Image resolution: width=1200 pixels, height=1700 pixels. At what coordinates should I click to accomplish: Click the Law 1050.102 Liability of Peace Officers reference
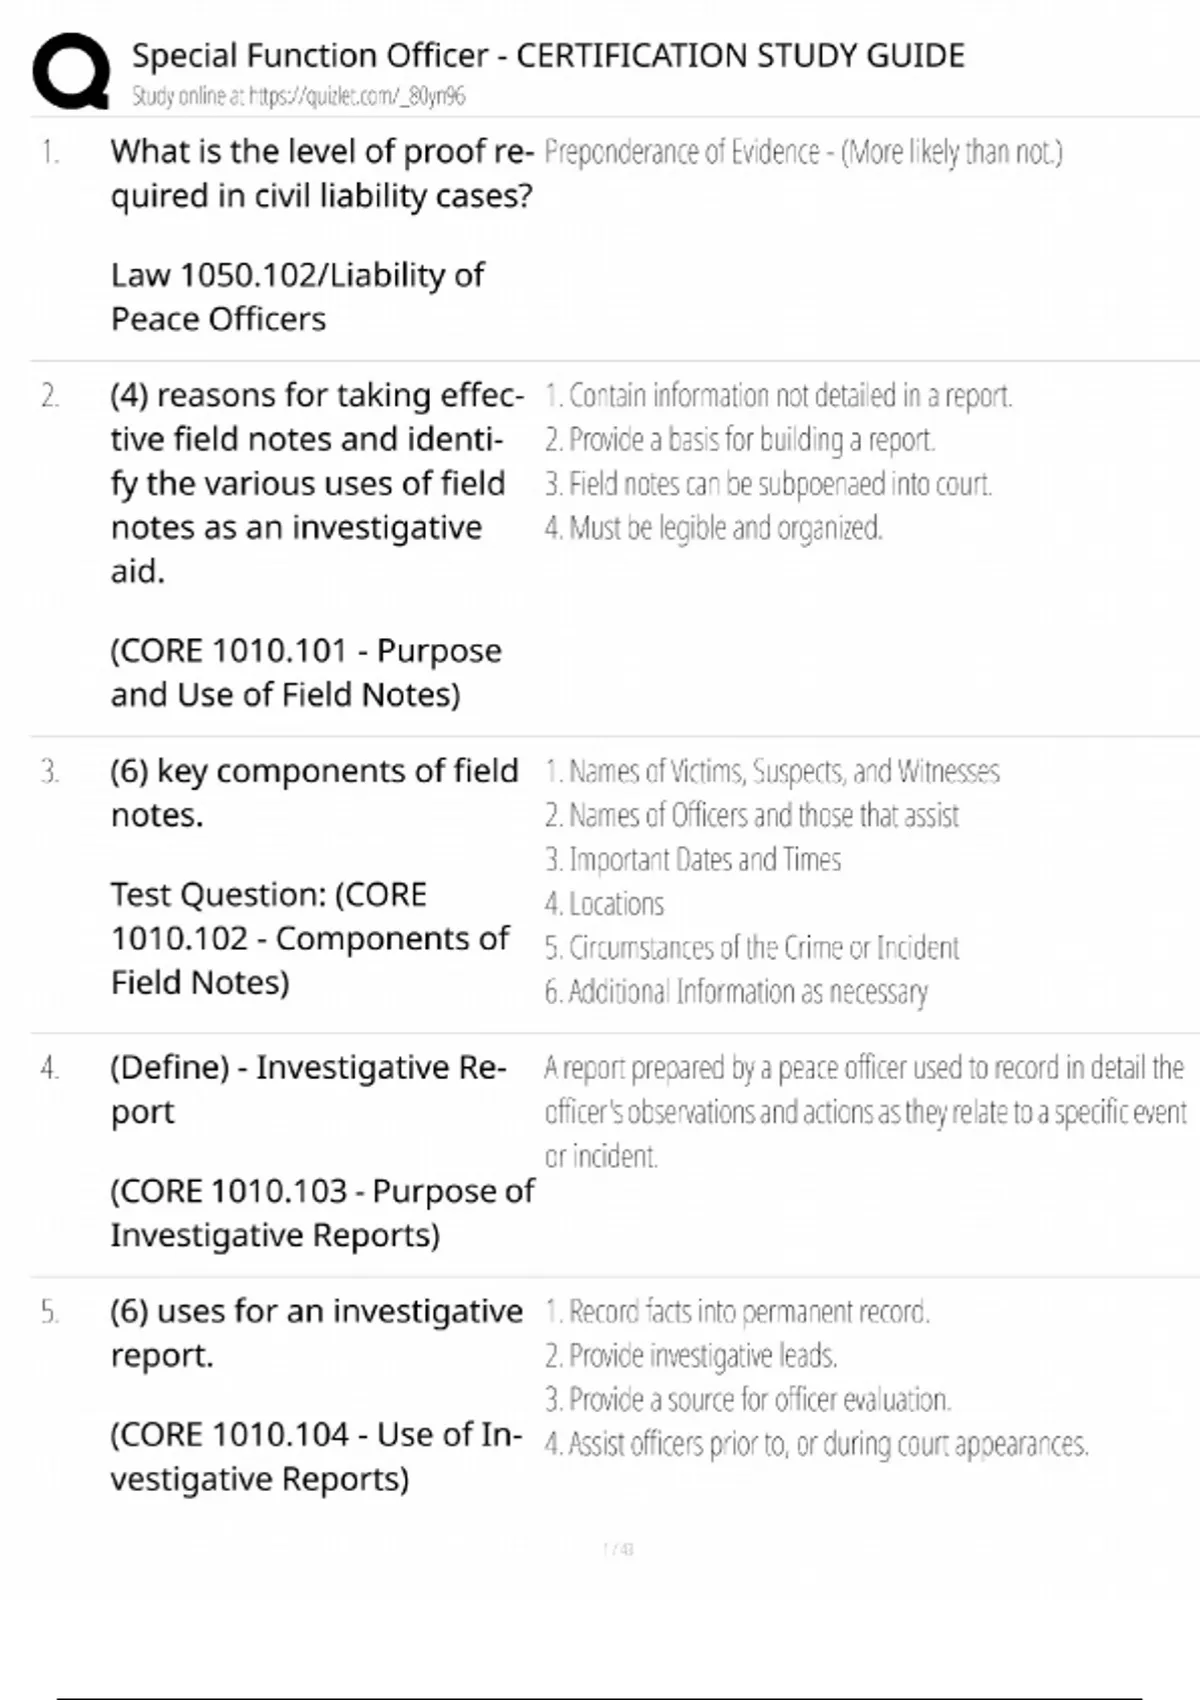[x=297, y=296]
